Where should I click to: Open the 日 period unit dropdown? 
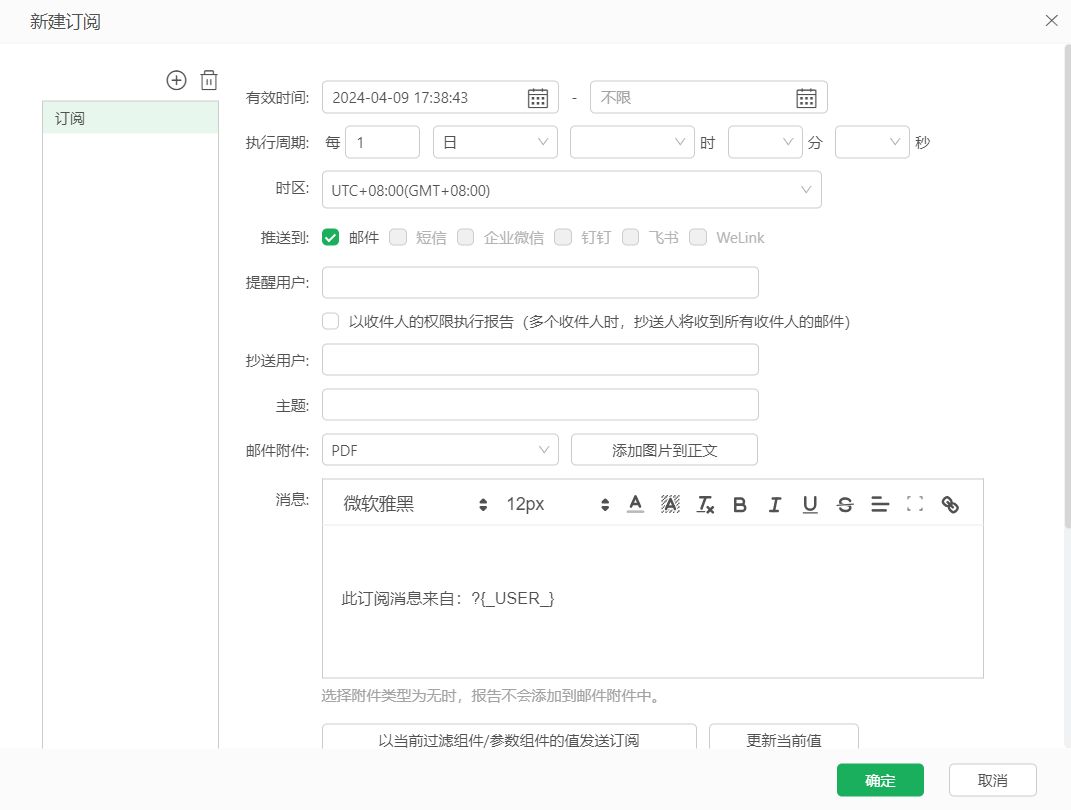tap(495, 142)
